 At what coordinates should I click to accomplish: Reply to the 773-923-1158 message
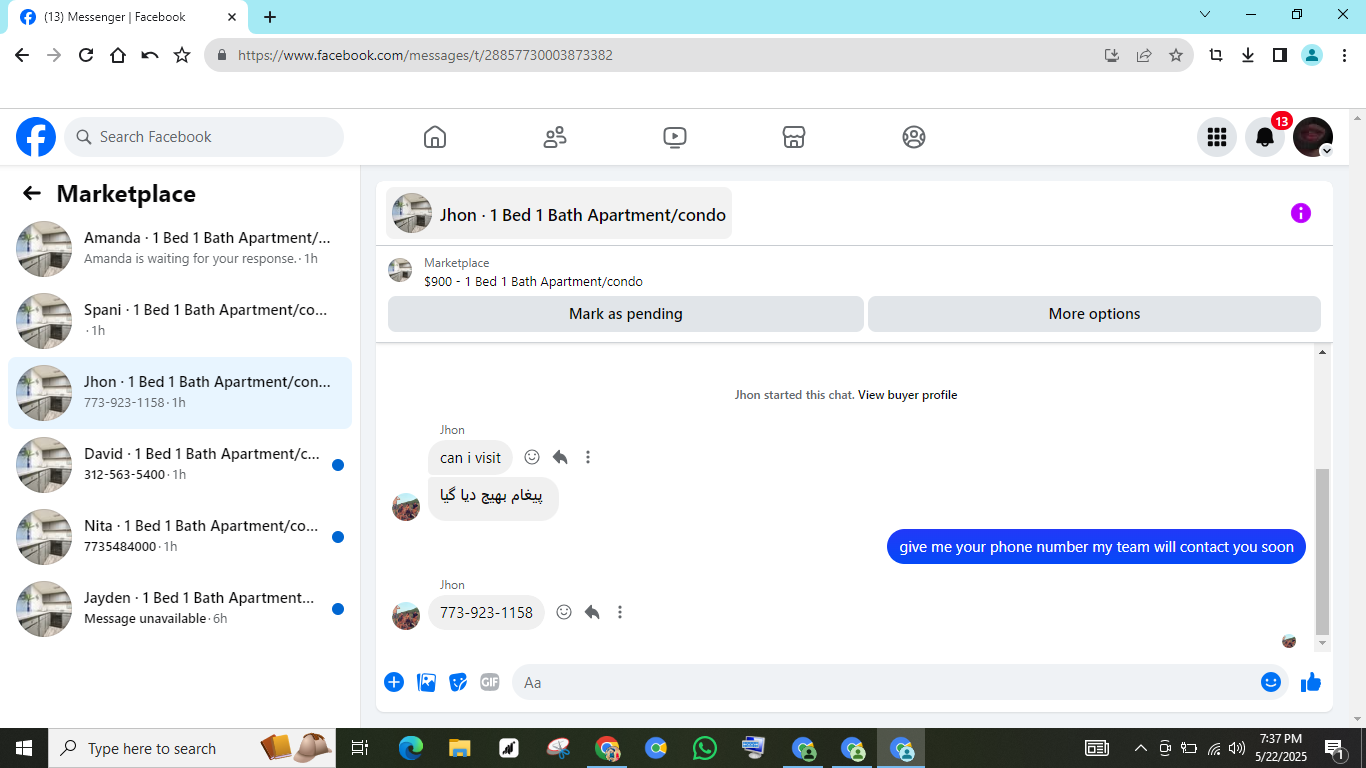592,612
